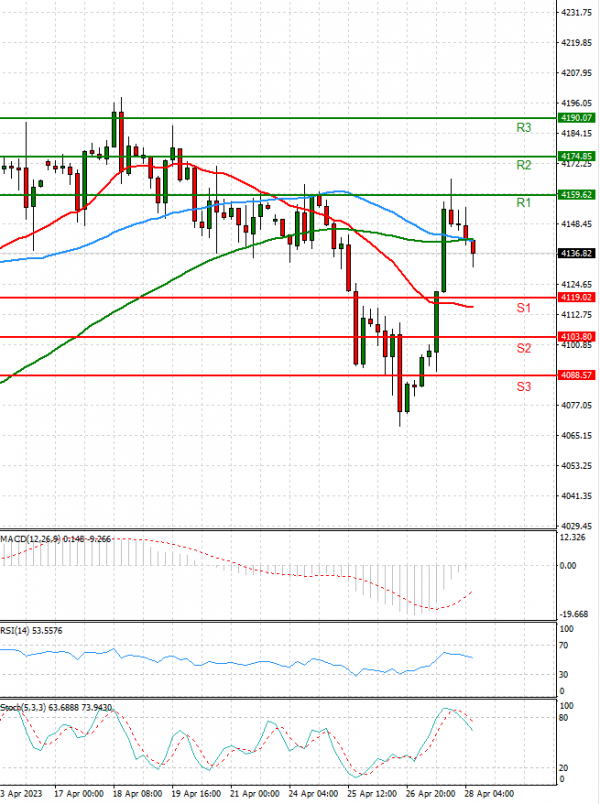
Task: Click the 4124.65 price axis value
Action: [x=576, y=284]
